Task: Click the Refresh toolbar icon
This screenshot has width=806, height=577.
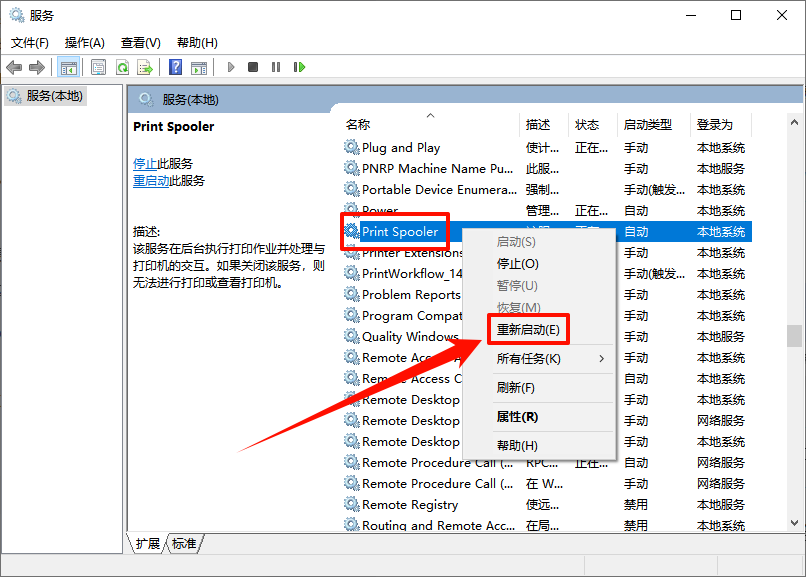Action: pyautogui.click(x=122, y=67)
